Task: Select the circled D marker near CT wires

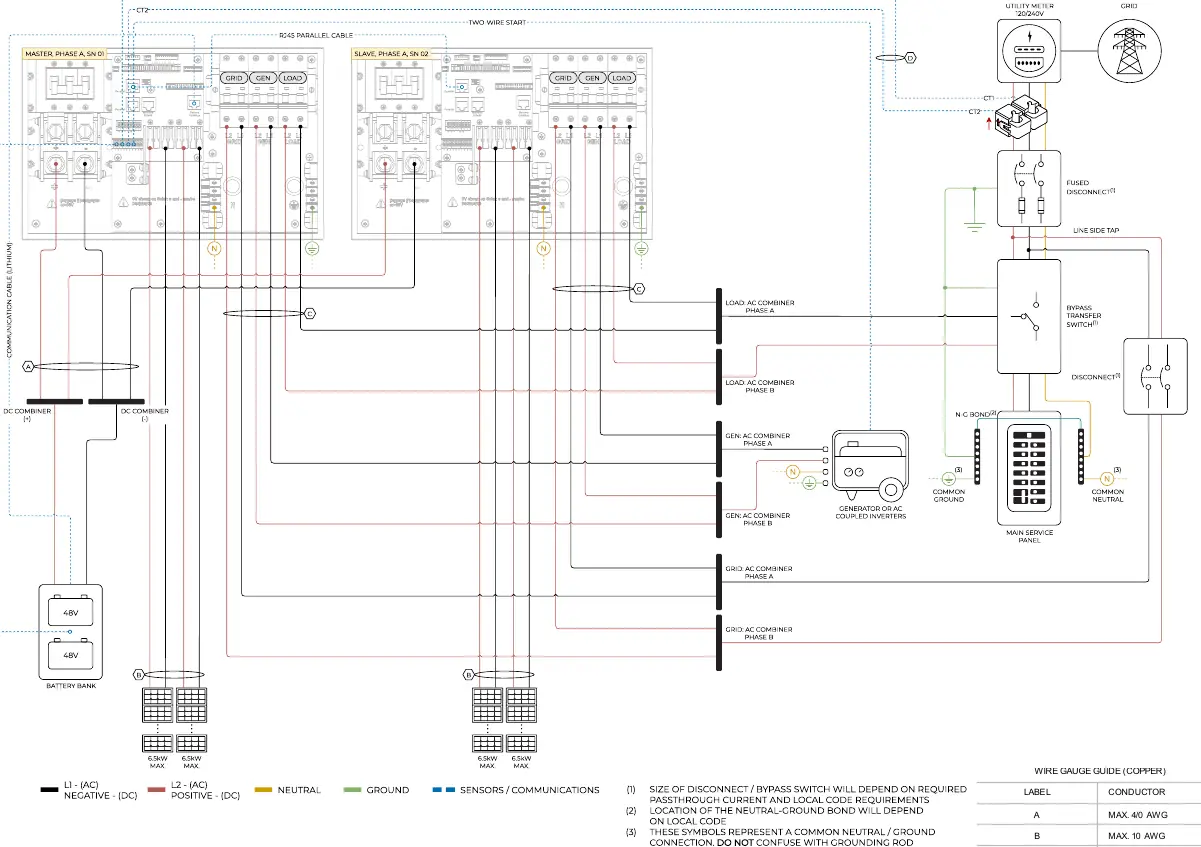Action: pyautogui.click(x=910, y=59)
